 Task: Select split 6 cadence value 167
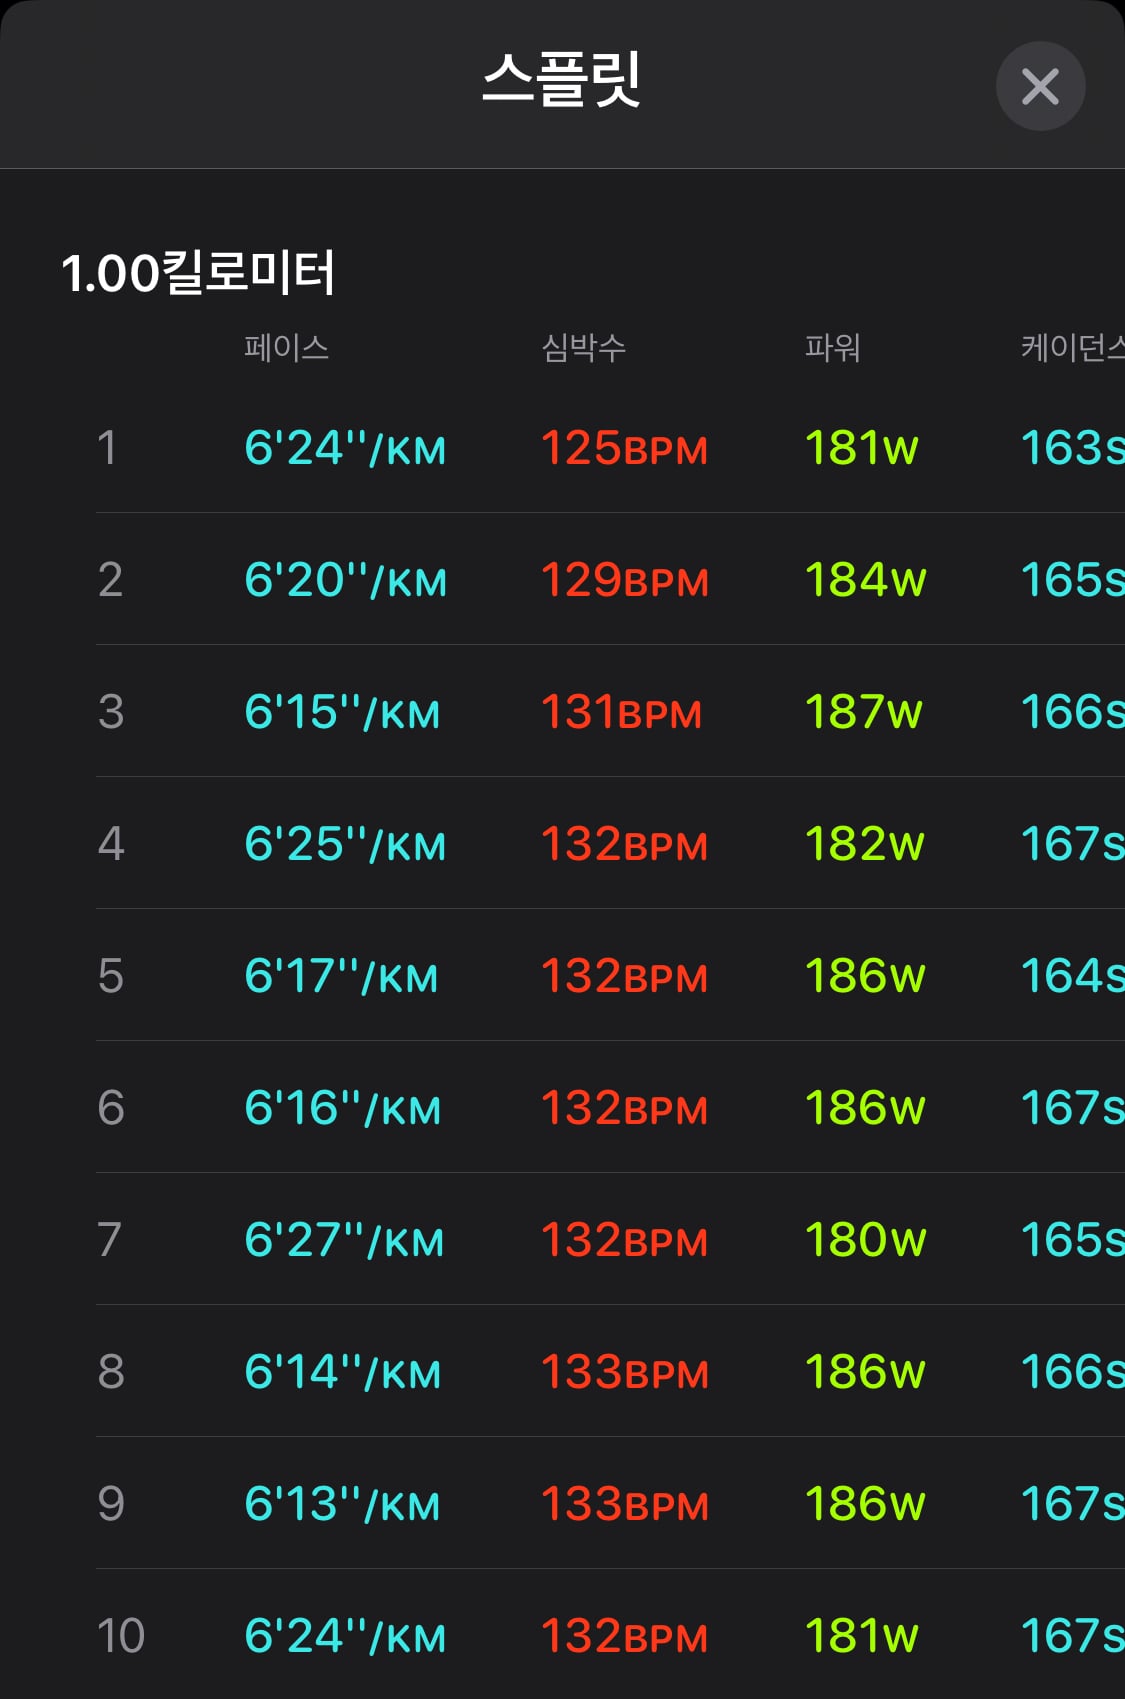pos(1073,1108)
